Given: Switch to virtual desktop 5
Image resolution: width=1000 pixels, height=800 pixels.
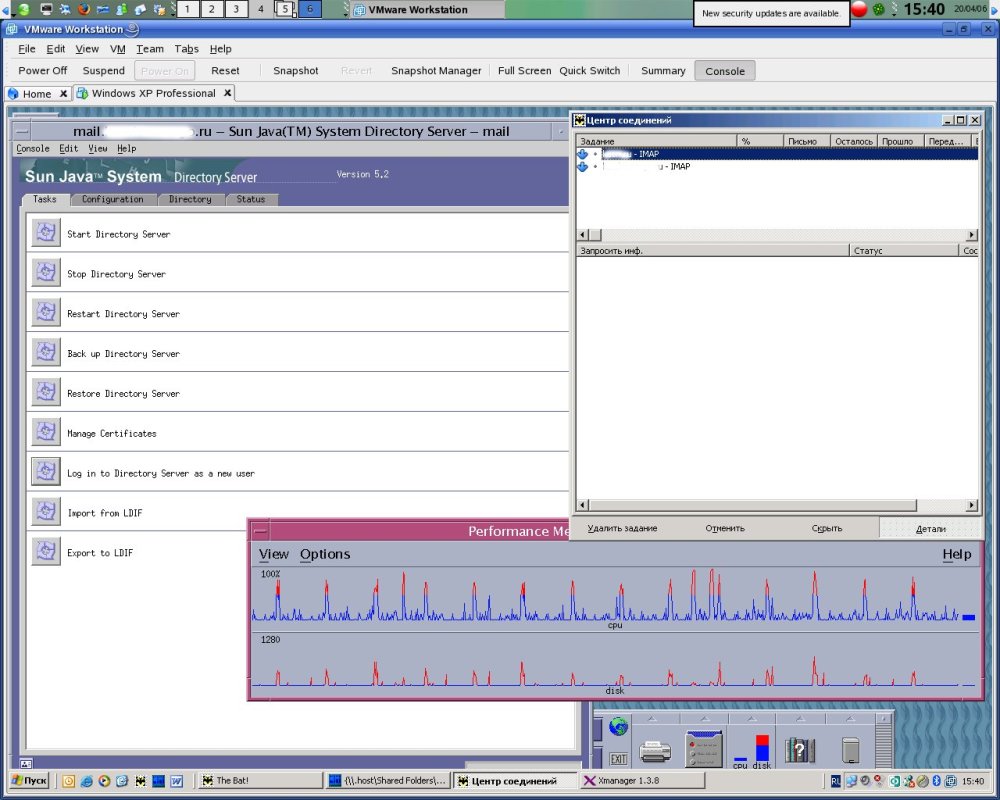Looking at the screenshot, I should coord(285,9).
